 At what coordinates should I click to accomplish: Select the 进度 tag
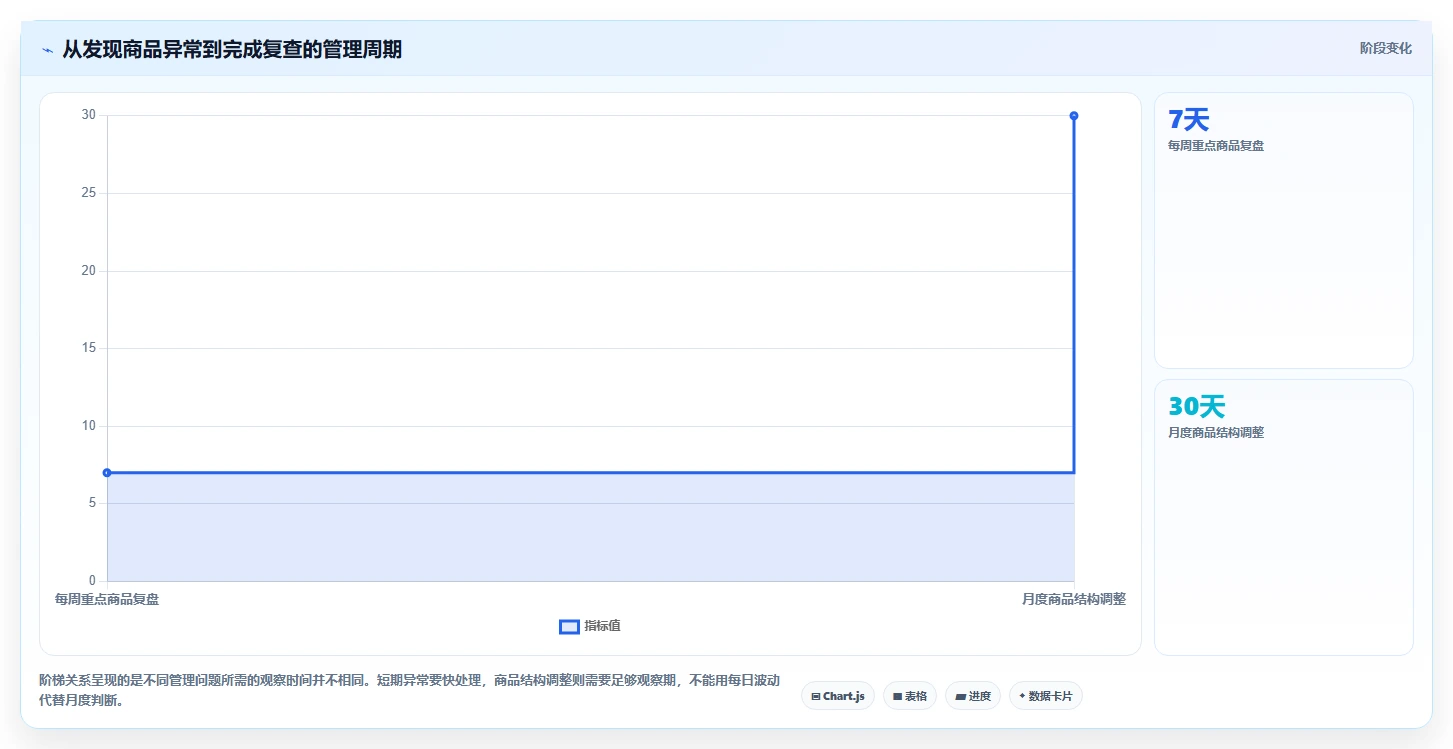pos(973,696)
